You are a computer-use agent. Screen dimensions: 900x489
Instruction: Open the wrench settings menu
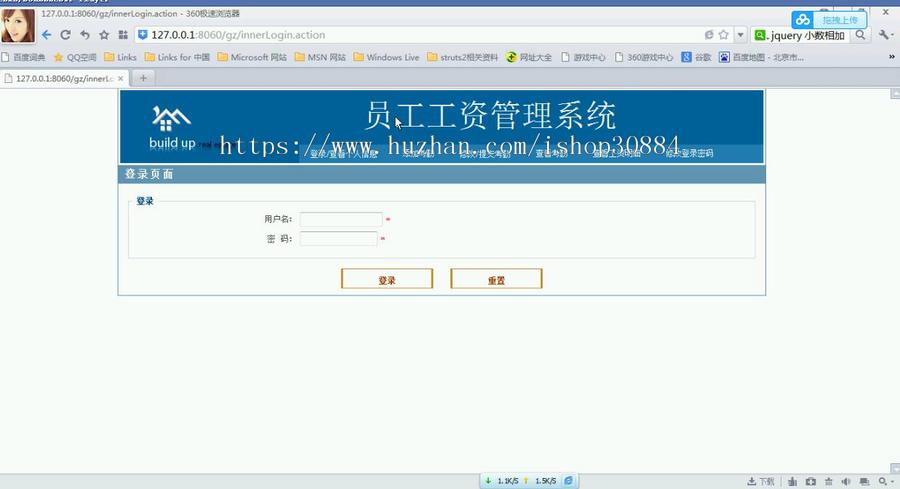[x=885, y=35]
